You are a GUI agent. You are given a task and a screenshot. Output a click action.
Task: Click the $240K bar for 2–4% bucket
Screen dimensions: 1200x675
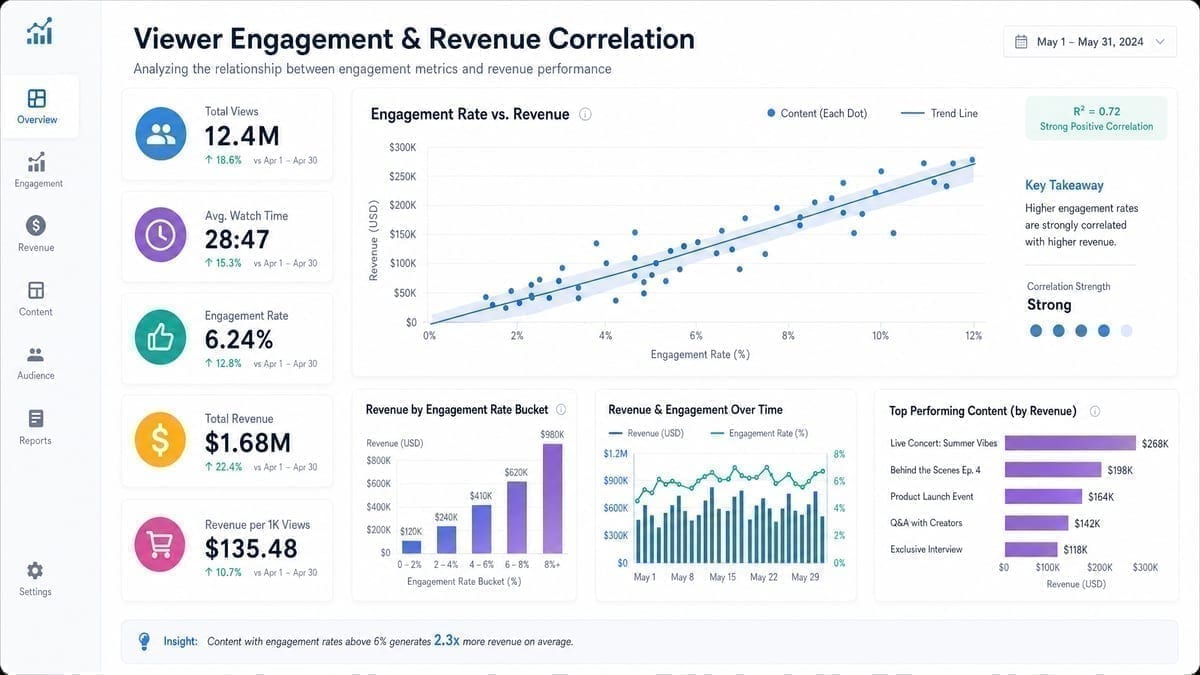click(x=446, y=540)
